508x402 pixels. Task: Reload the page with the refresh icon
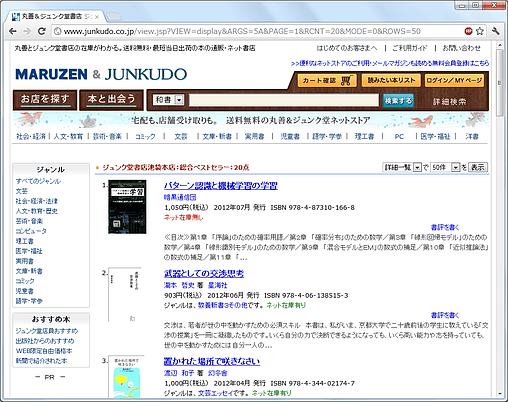(x=42, y=31)
